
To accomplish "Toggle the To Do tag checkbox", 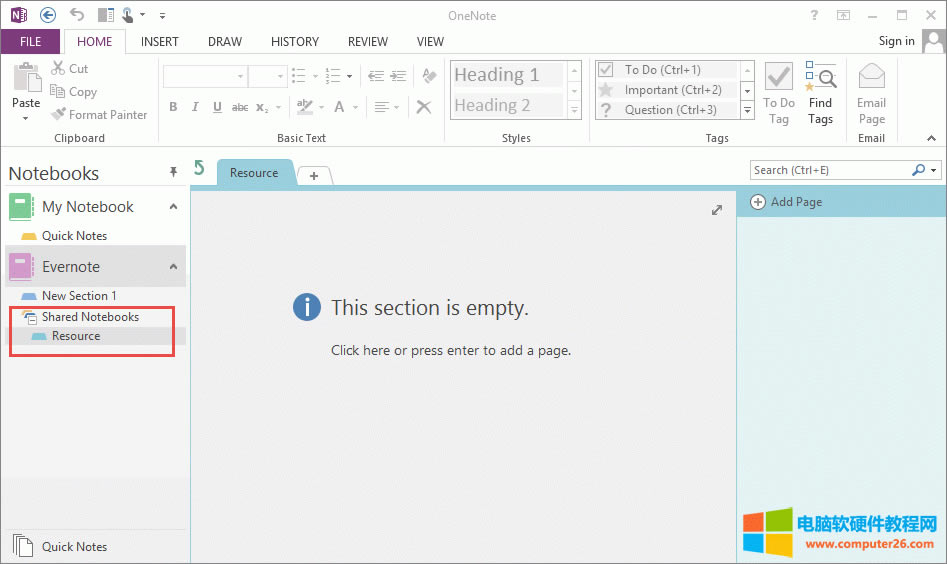I will 605,70.
